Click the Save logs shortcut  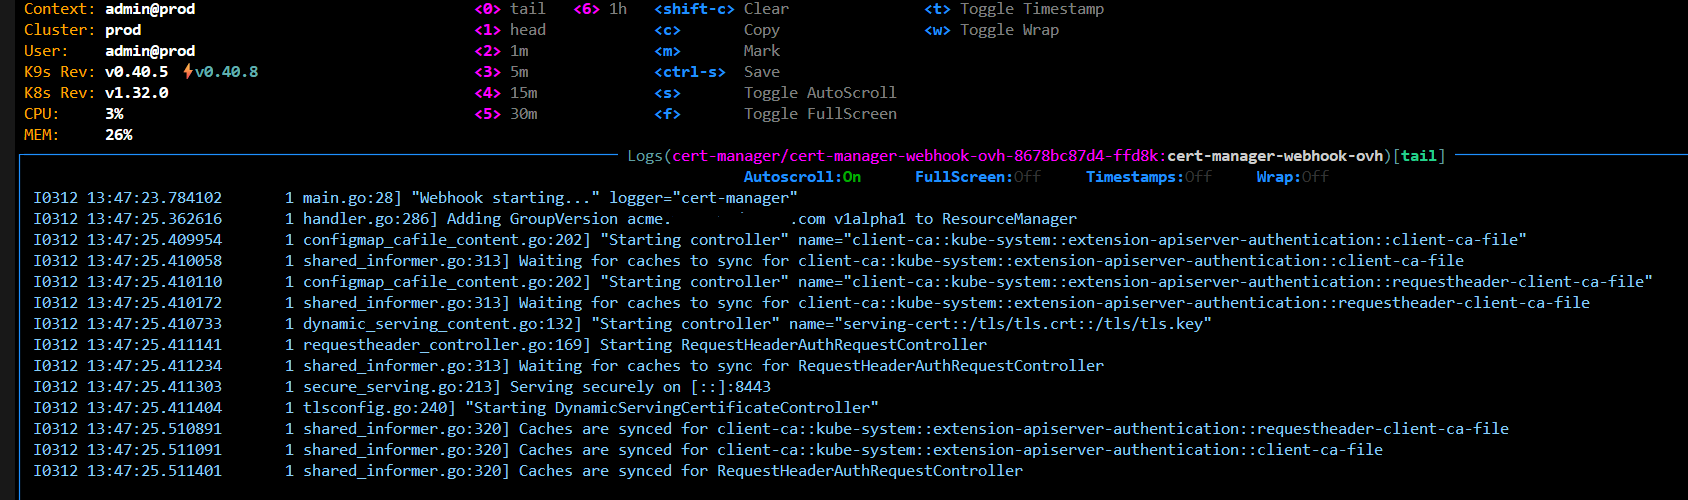coord(761,72)
